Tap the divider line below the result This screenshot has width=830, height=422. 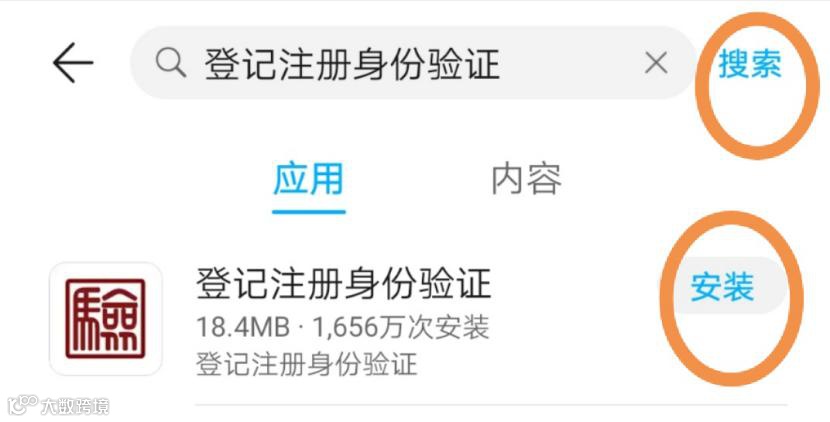click(x=491, y=406)
